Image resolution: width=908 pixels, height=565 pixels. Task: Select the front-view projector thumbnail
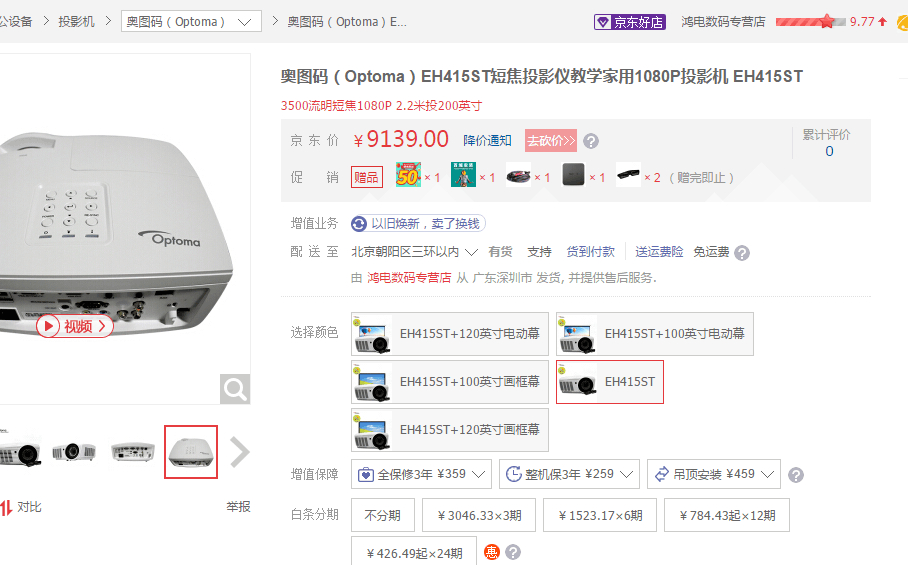[20, 452]
